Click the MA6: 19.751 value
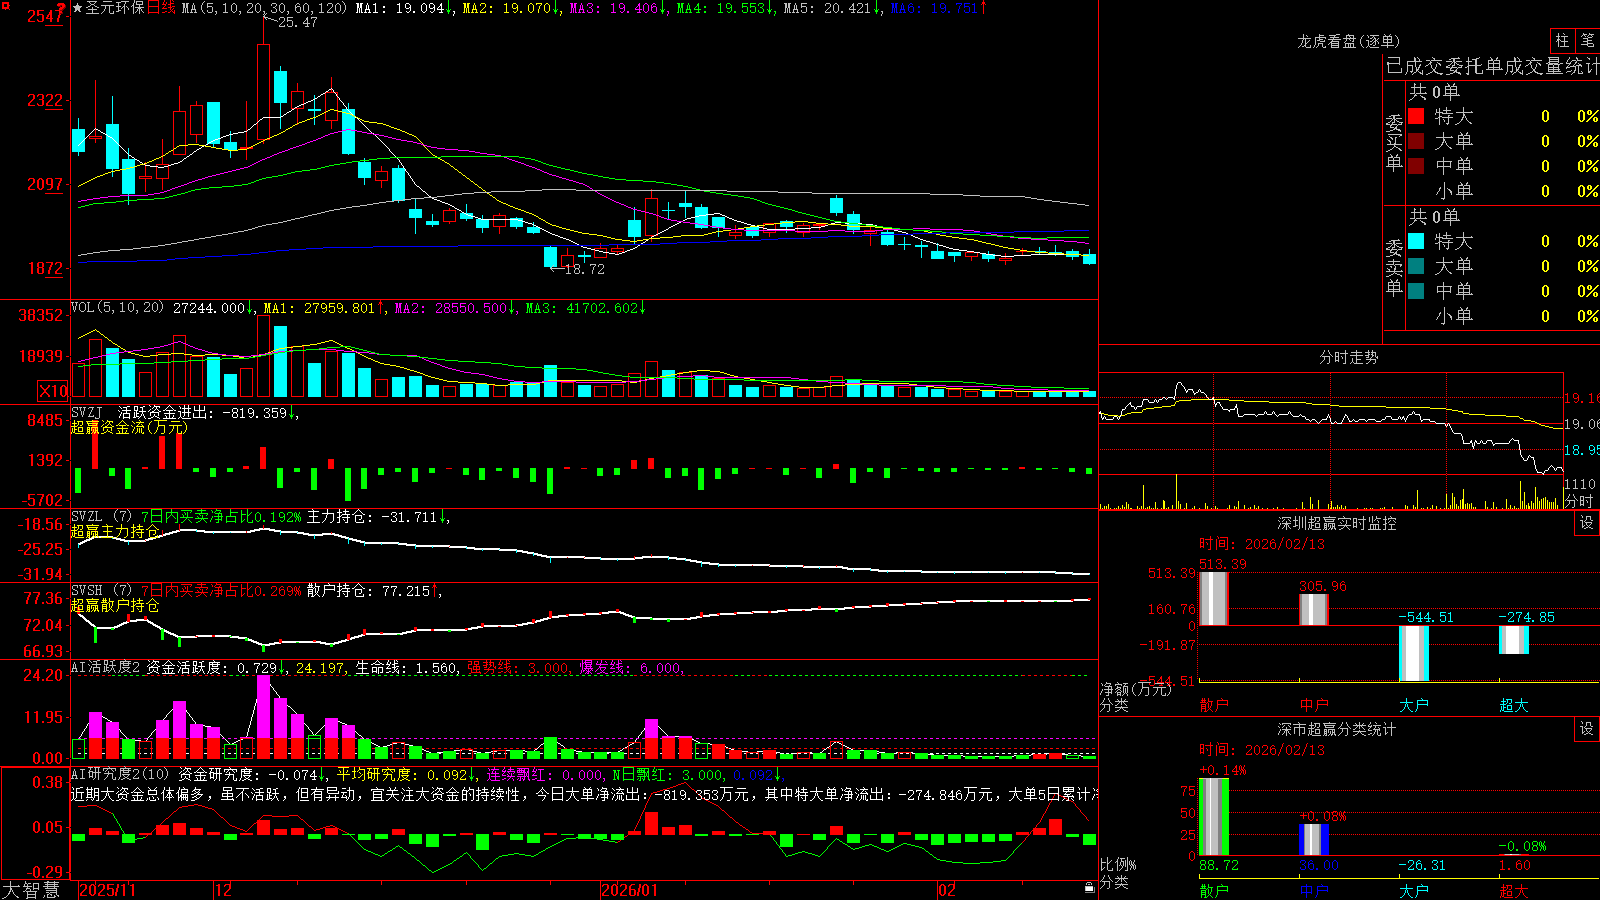This screenshot has height=900, width=1600. point(939,8)
